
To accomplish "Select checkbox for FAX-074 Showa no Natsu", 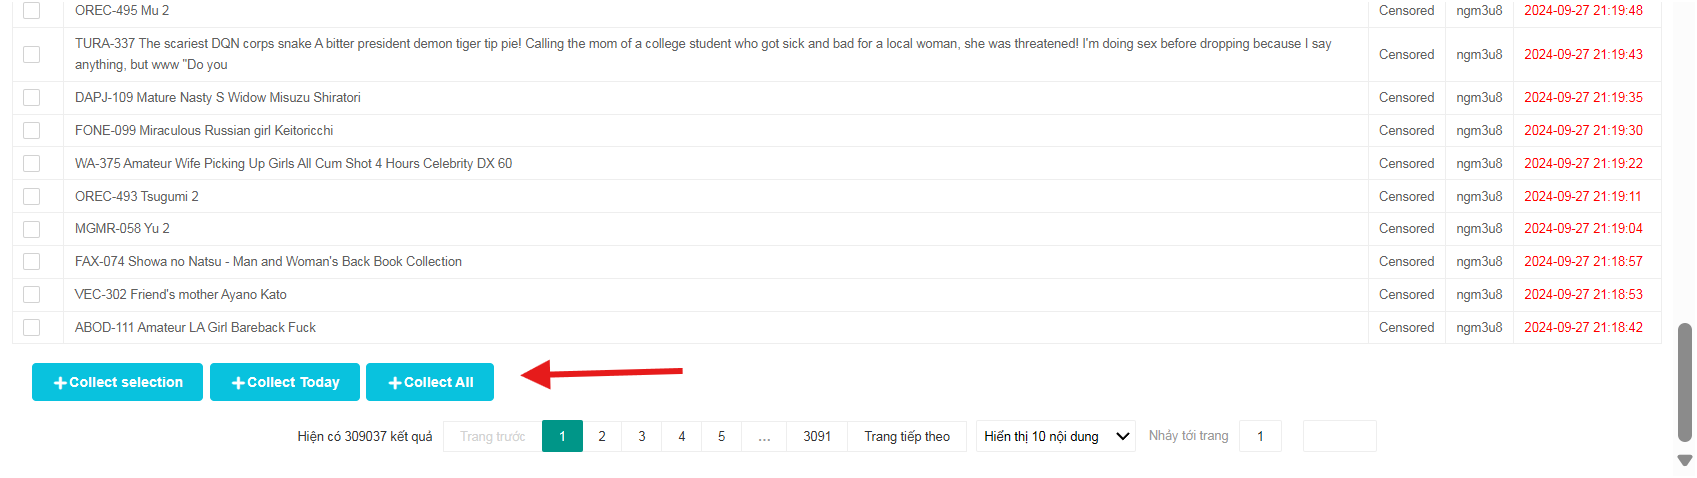I will coord(32,262).
